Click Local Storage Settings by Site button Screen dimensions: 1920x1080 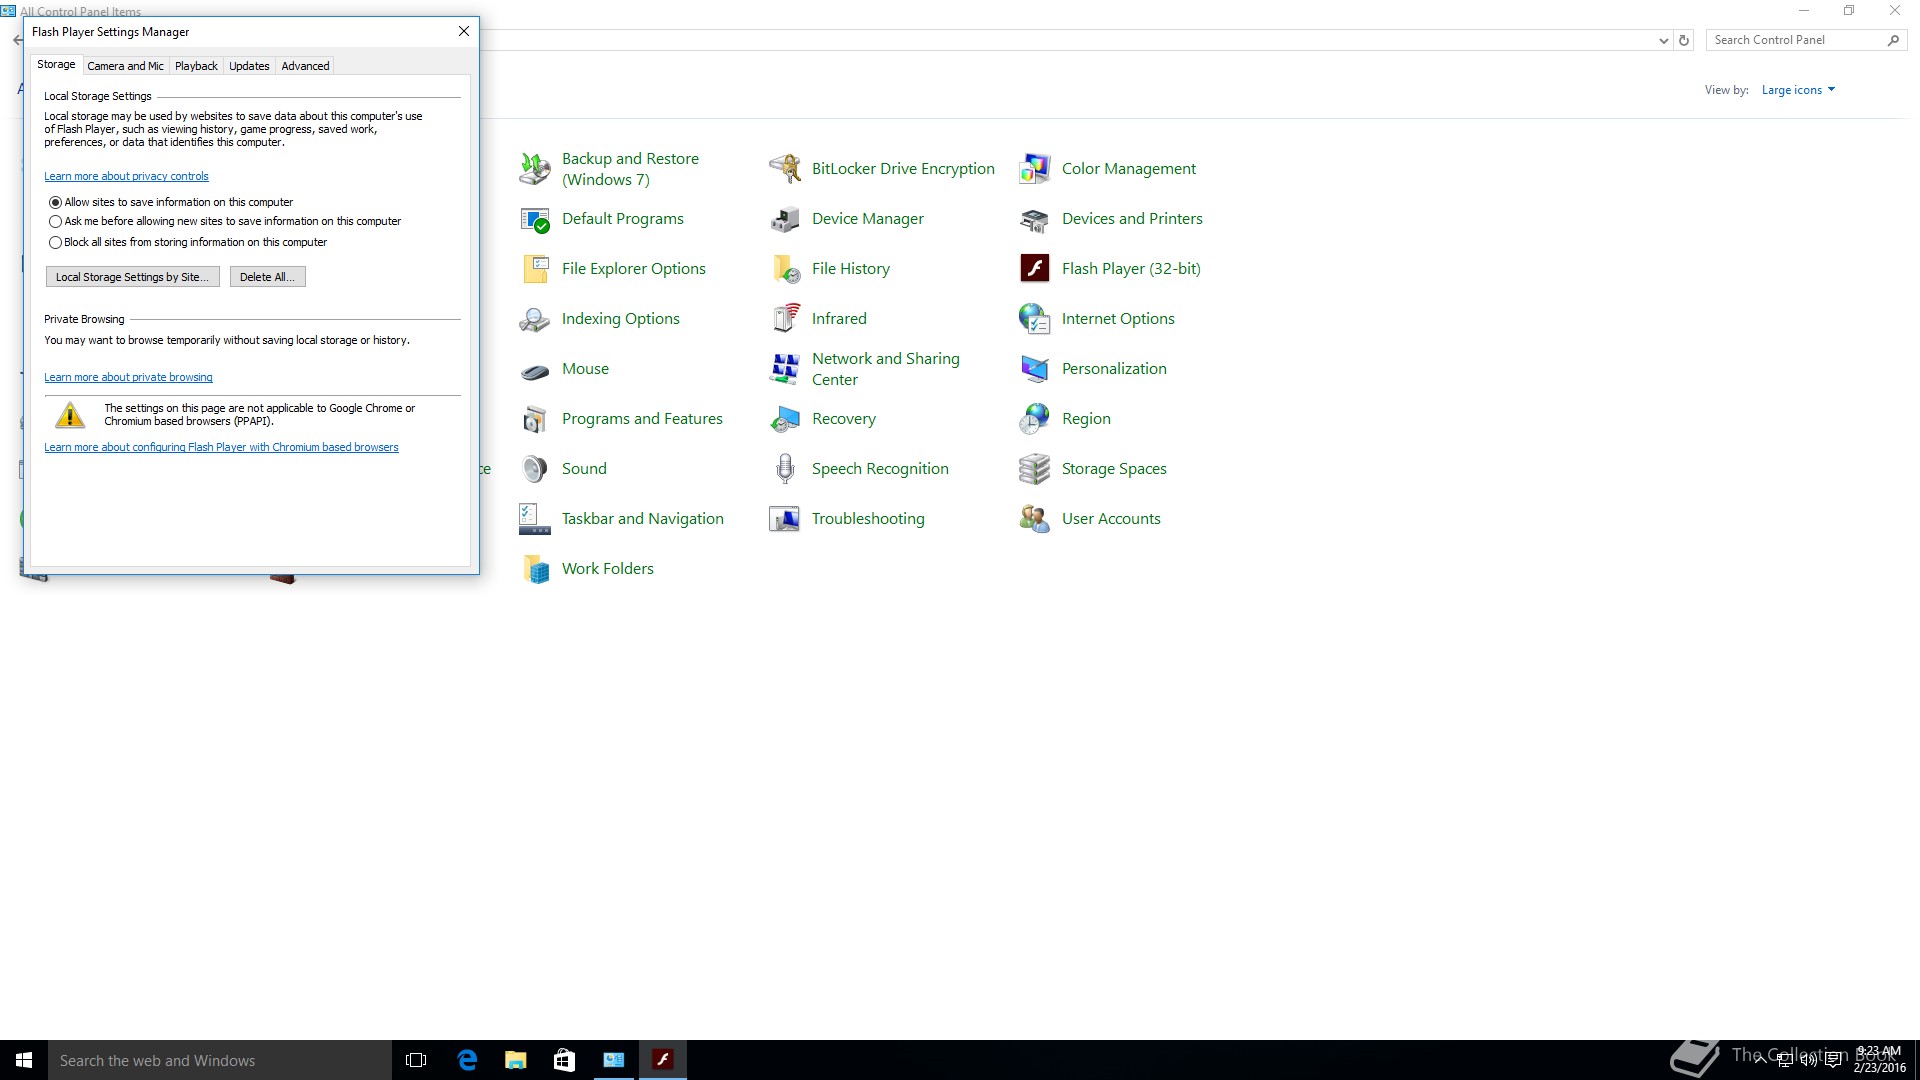click(x=132, y=277)
